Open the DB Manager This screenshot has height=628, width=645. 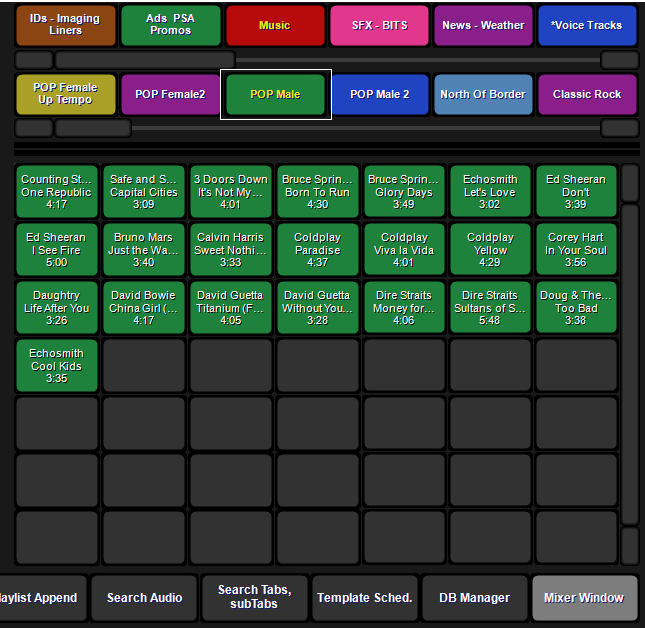click(475, 598)
